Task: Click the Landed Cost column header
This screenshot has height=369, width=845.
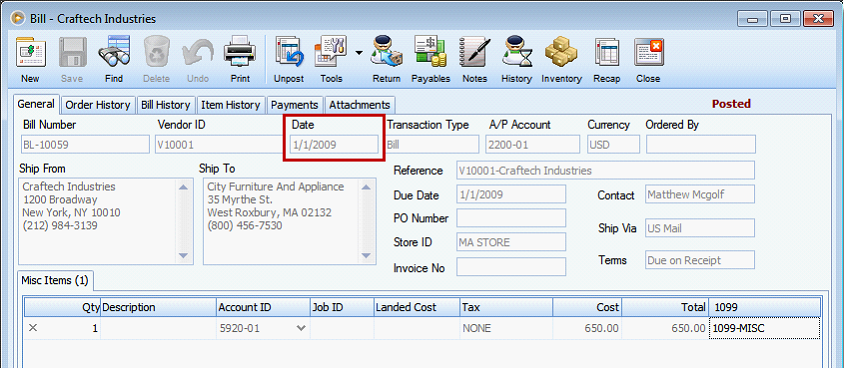Action: point(417,308)
